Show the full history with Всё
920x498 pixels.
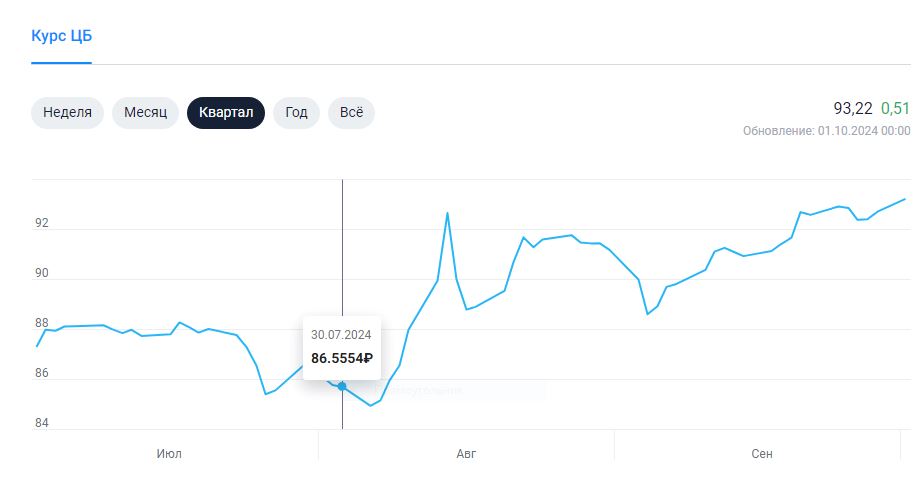tap(351, 113)
